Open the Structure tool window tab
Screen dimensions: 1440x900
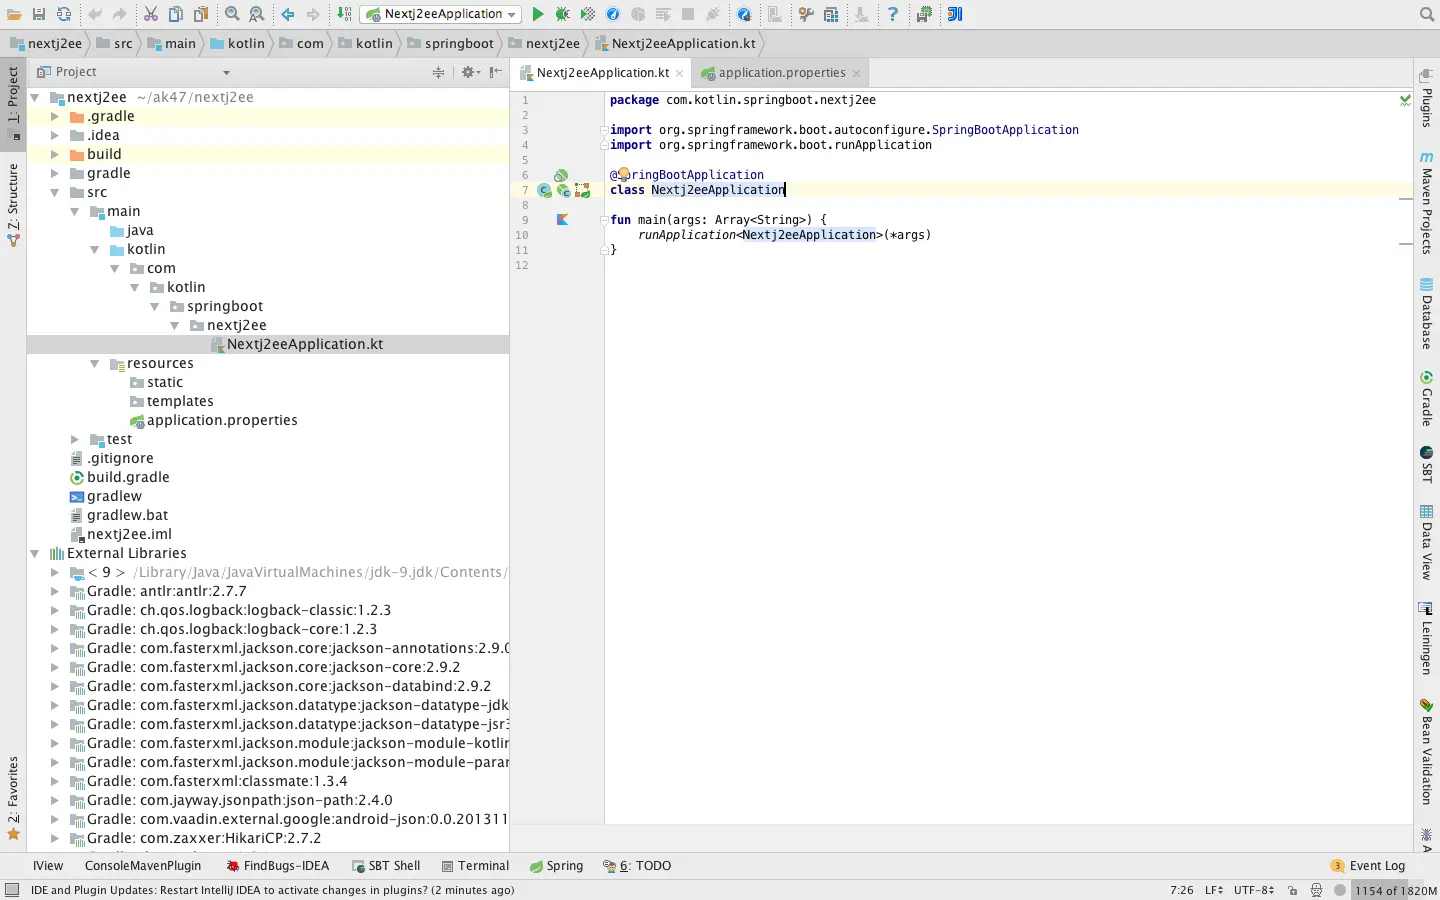click(13, 204)
